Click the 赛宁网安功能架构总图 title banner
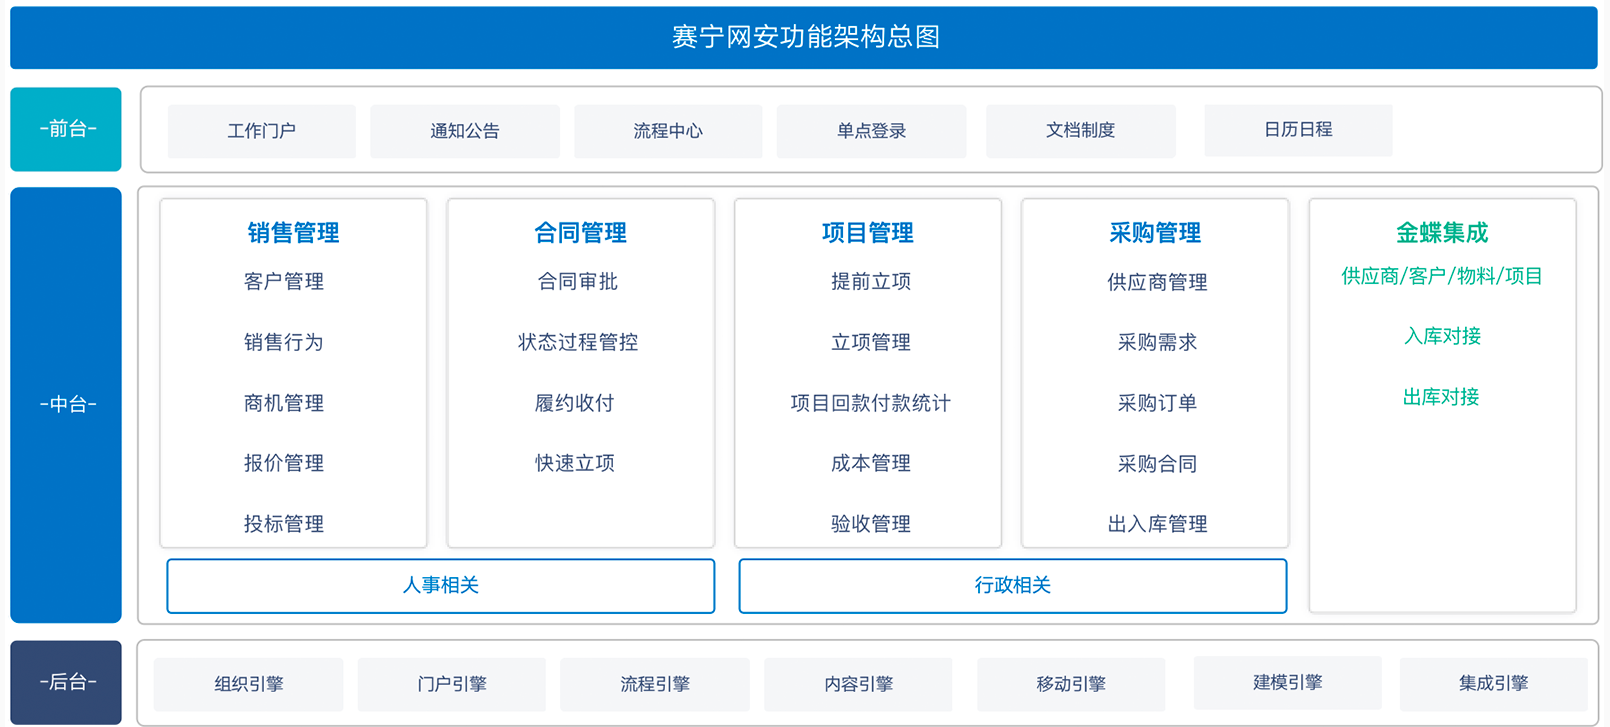Screen dimensions: 1610x727 click(x=804, y=38)
